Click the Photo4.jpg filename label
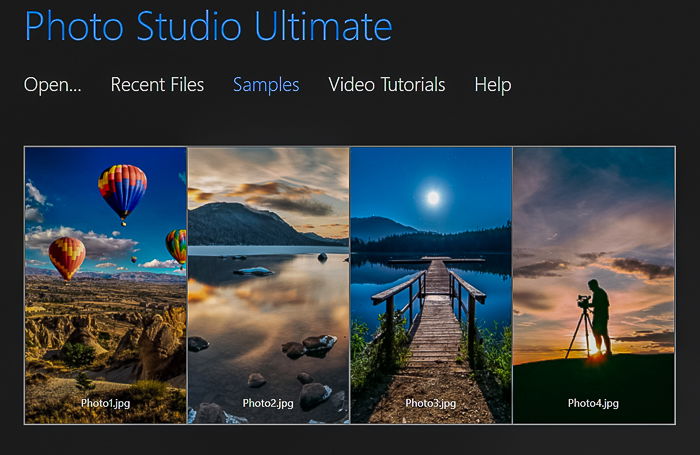The width and height of the screenshot is (700, 455). (593, 403)
